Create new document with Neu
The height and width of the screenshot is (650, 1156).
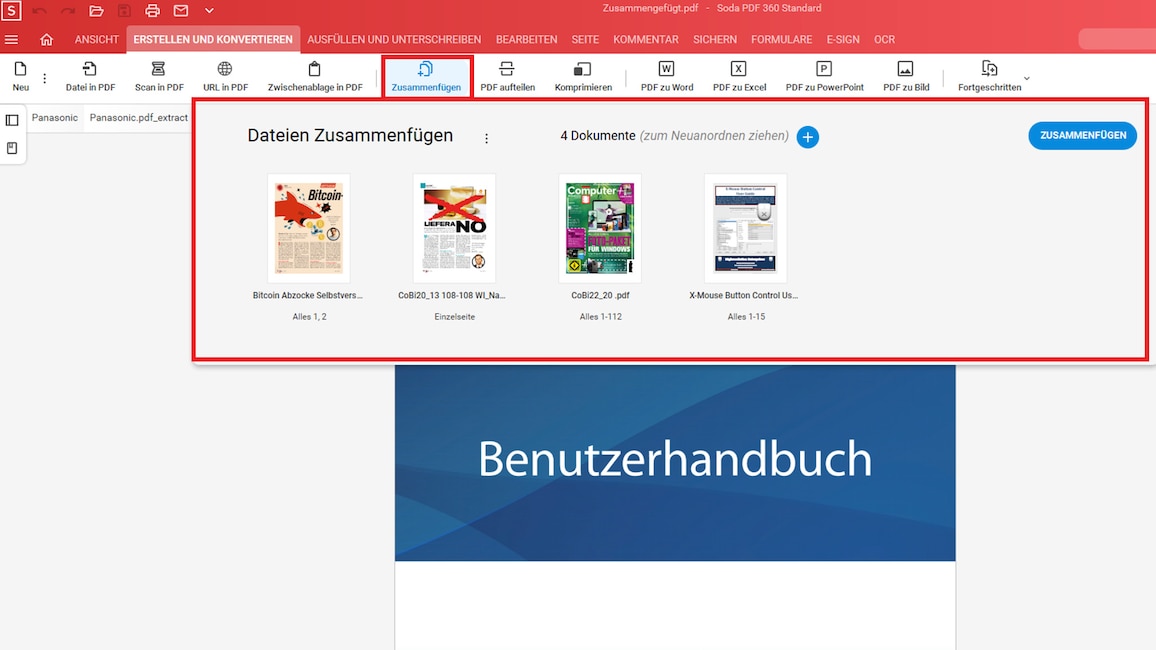coord(21,77)
